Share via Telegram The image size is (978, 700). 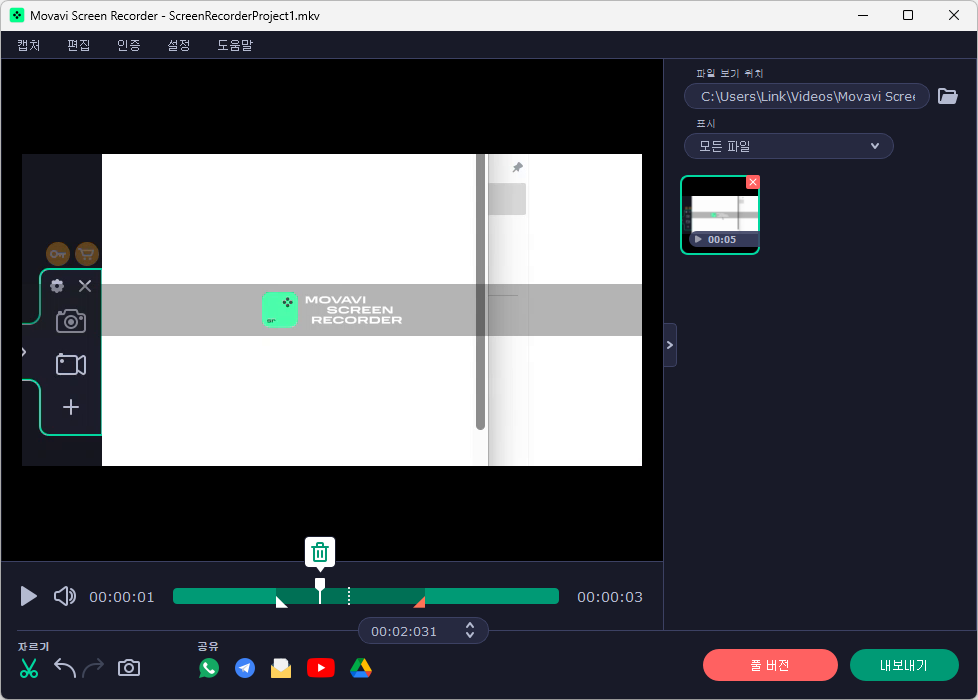245,668
